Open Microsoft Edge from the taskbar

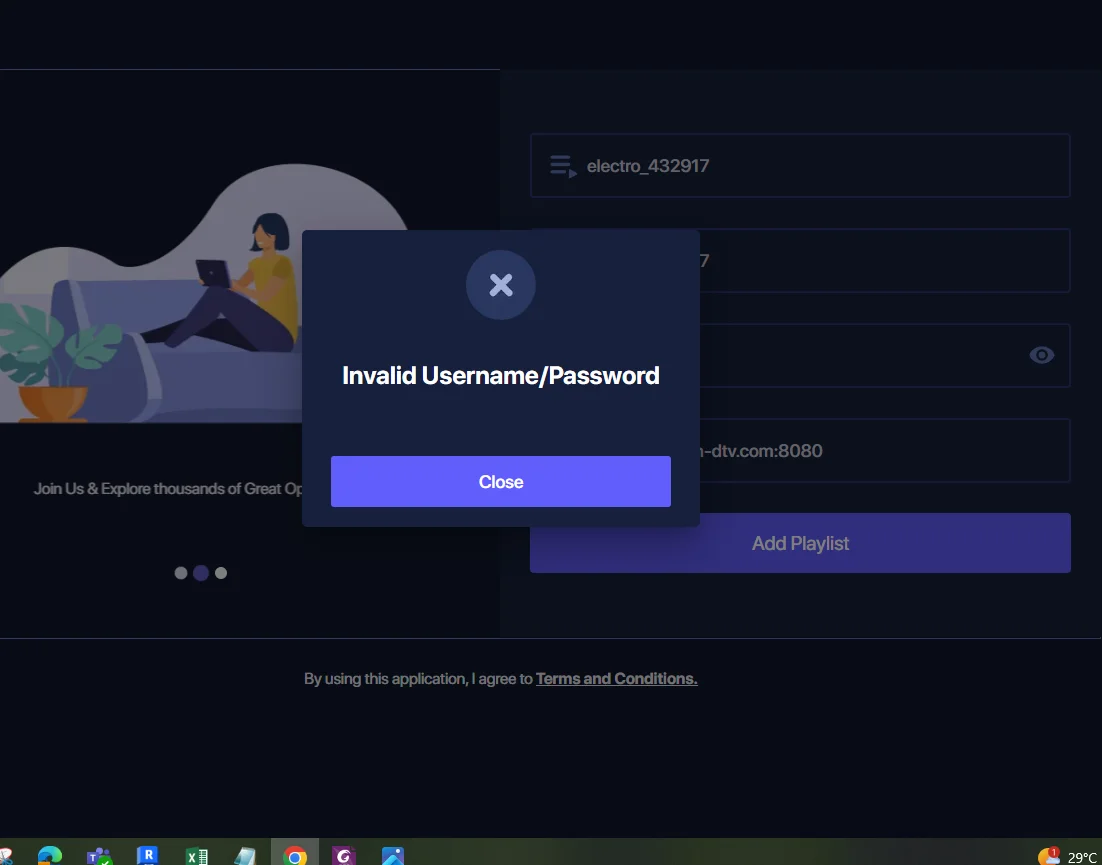pos(49,855)
